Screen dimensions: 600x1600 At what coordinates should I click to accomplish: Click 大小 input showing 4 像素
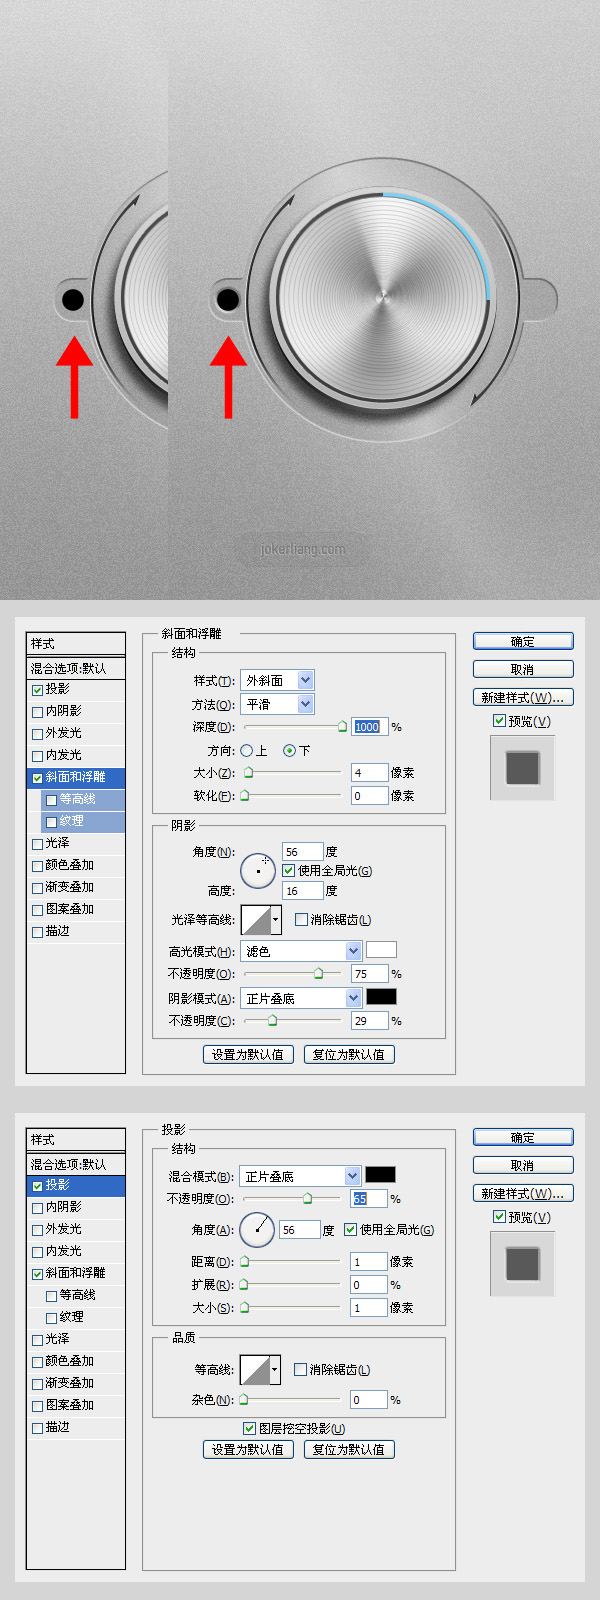tap(370, 772)
